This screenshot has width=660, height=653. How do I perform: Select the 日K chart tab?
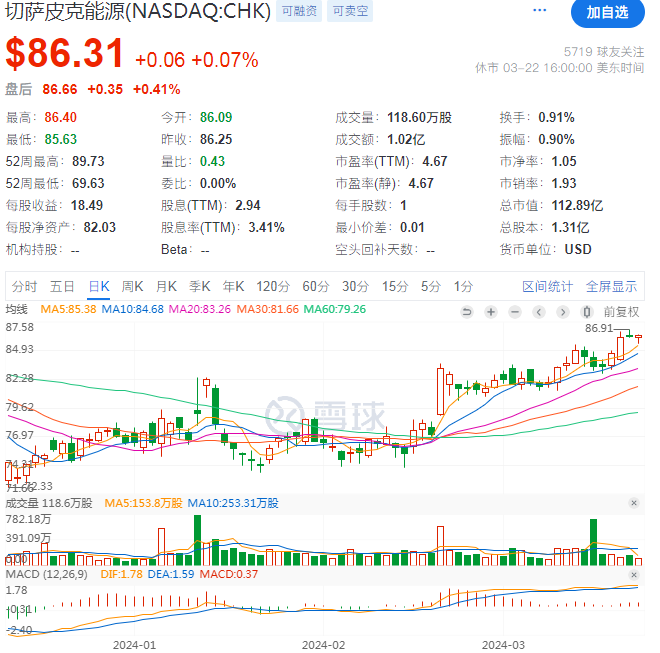tap(99, 287)
